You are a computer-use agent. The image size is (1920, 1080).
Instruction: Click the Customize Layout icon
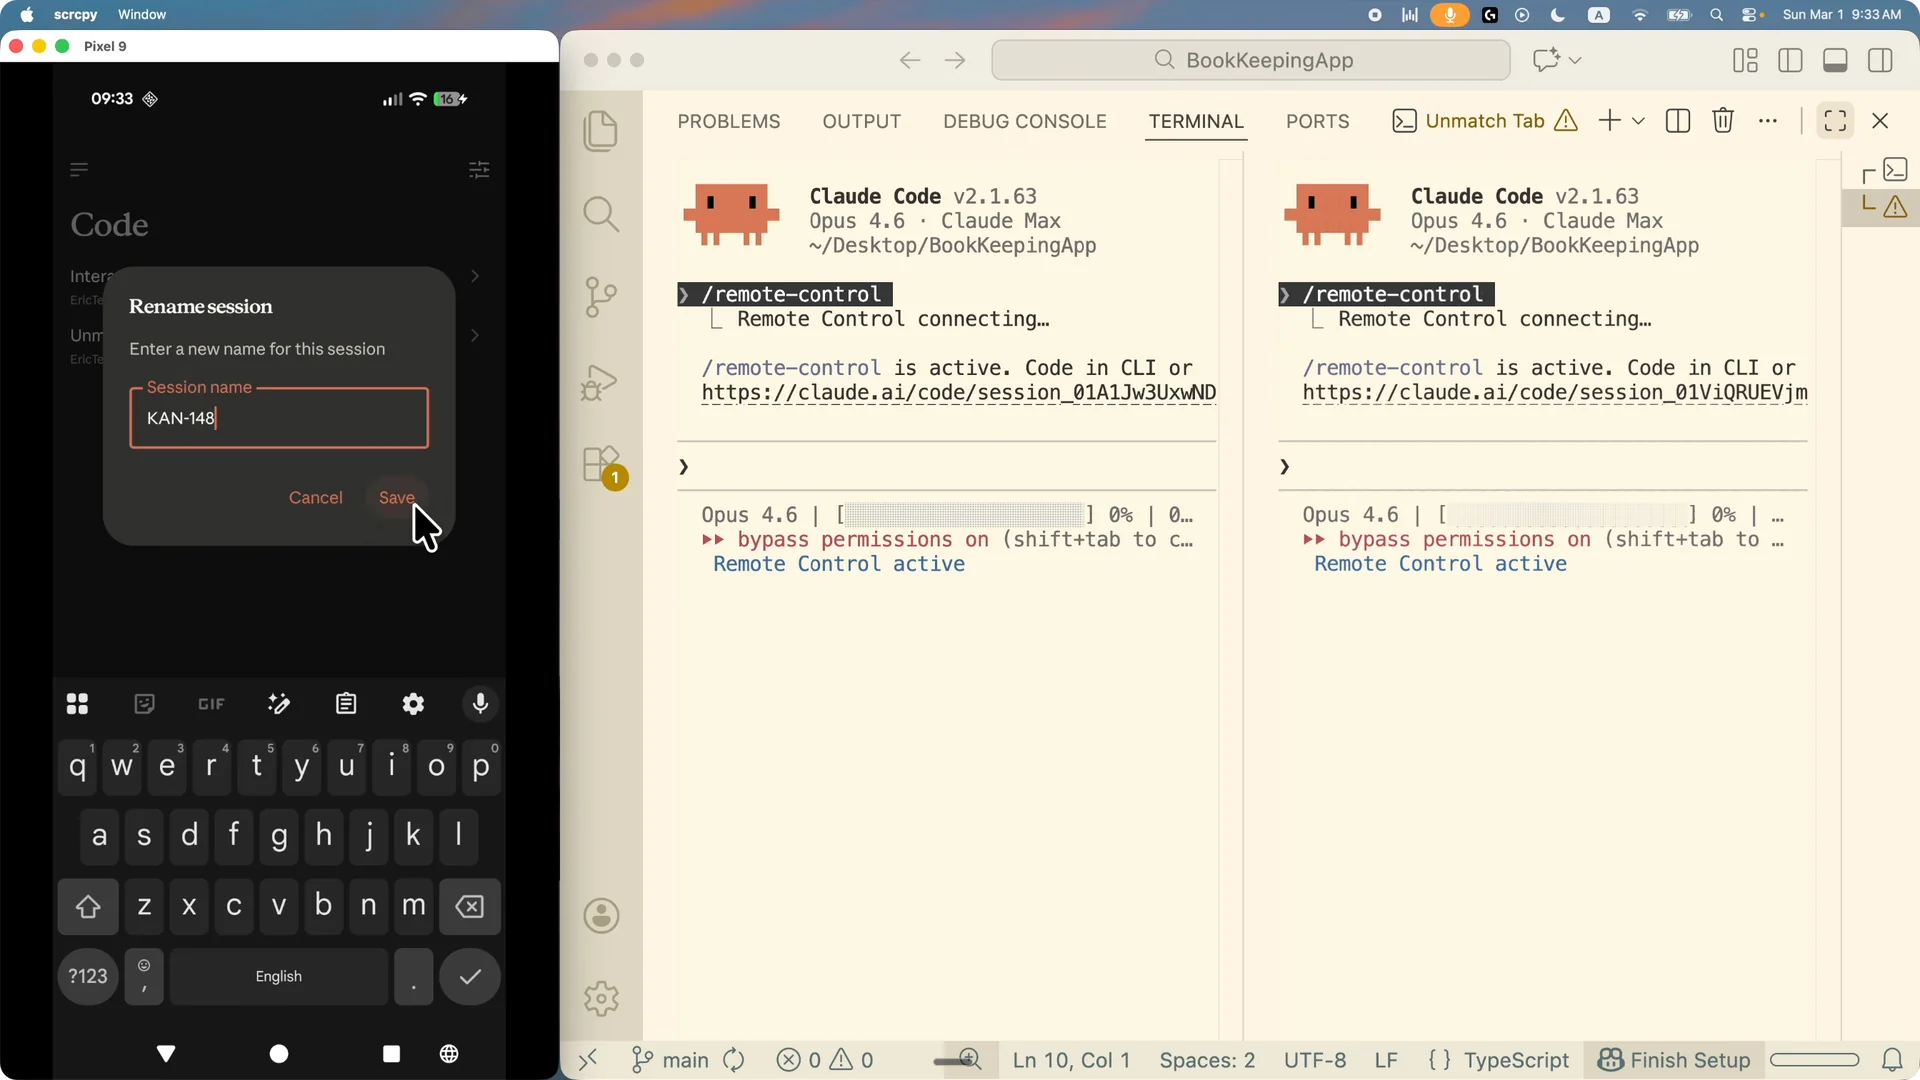click(1745, 60)
